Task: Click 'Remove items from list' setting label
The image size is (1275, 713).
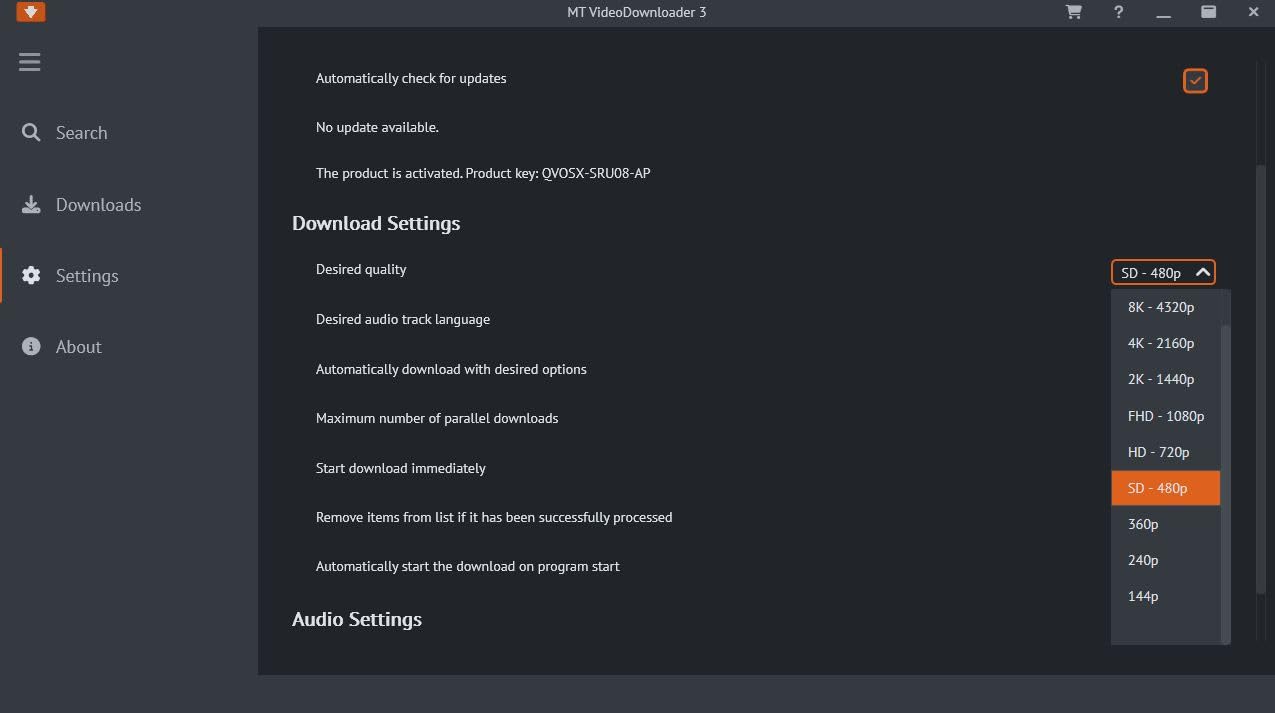Action: coord(494,517)
